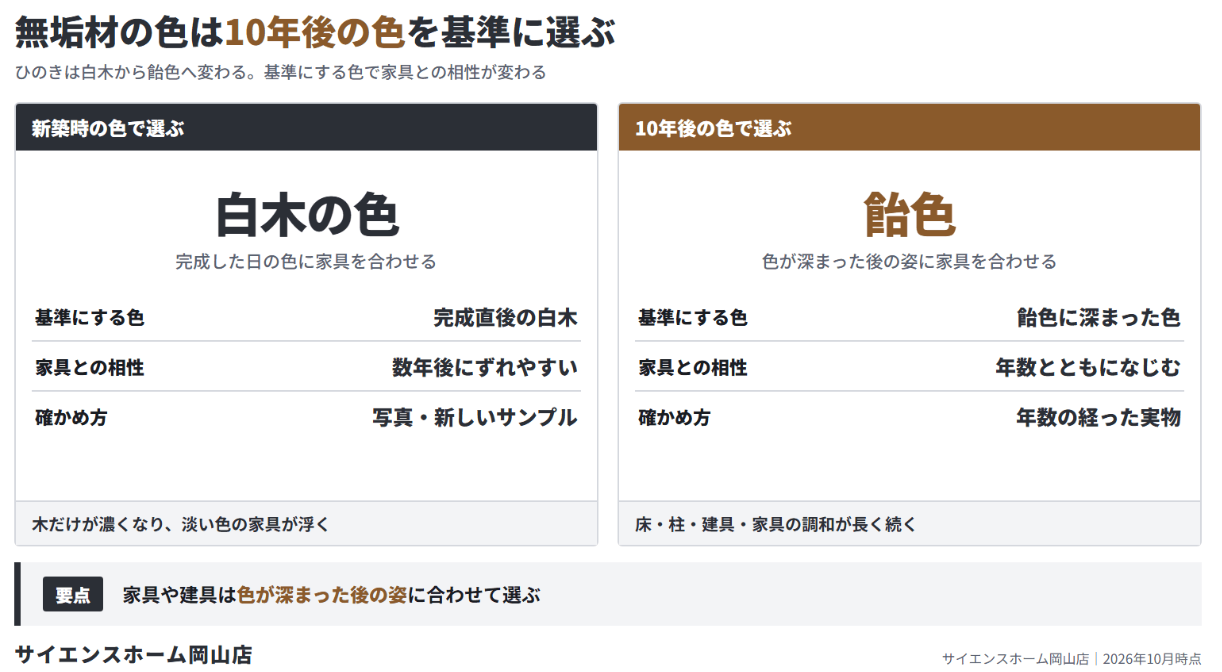1222x672 pixels.
Task: Click the value 年数とともになじむ
Action: [x=1088, y=367]
